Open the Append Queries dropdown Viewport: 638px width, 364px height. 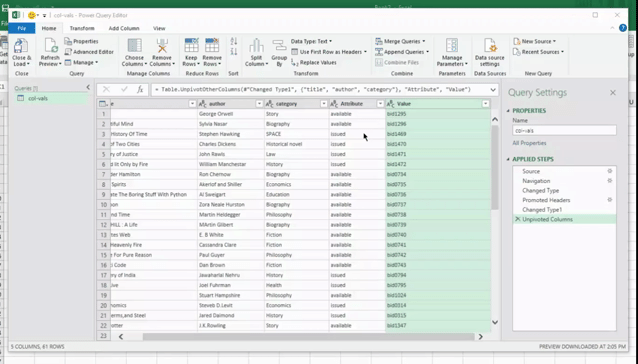[402, 52]
